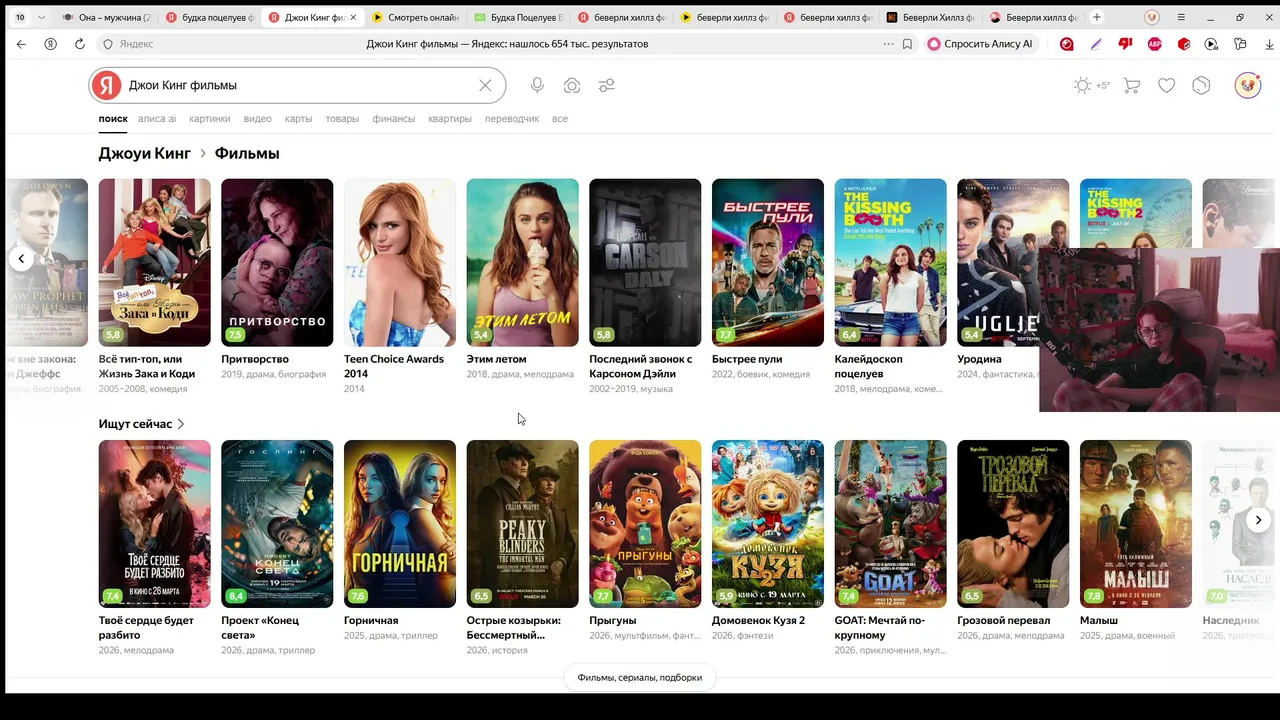Bookmark this page via bookmark icon
The image size is (1280, 720).
click(908, 44)
